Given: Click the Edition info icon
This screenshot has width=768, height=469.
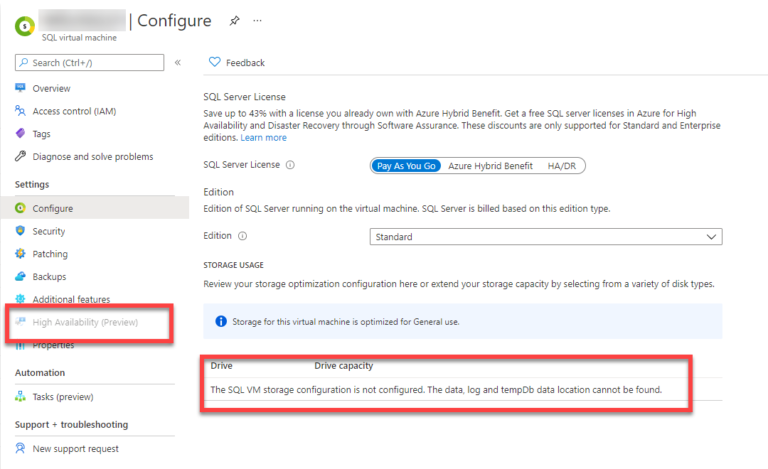Looking at the screenshot, I should click(243, 237).
